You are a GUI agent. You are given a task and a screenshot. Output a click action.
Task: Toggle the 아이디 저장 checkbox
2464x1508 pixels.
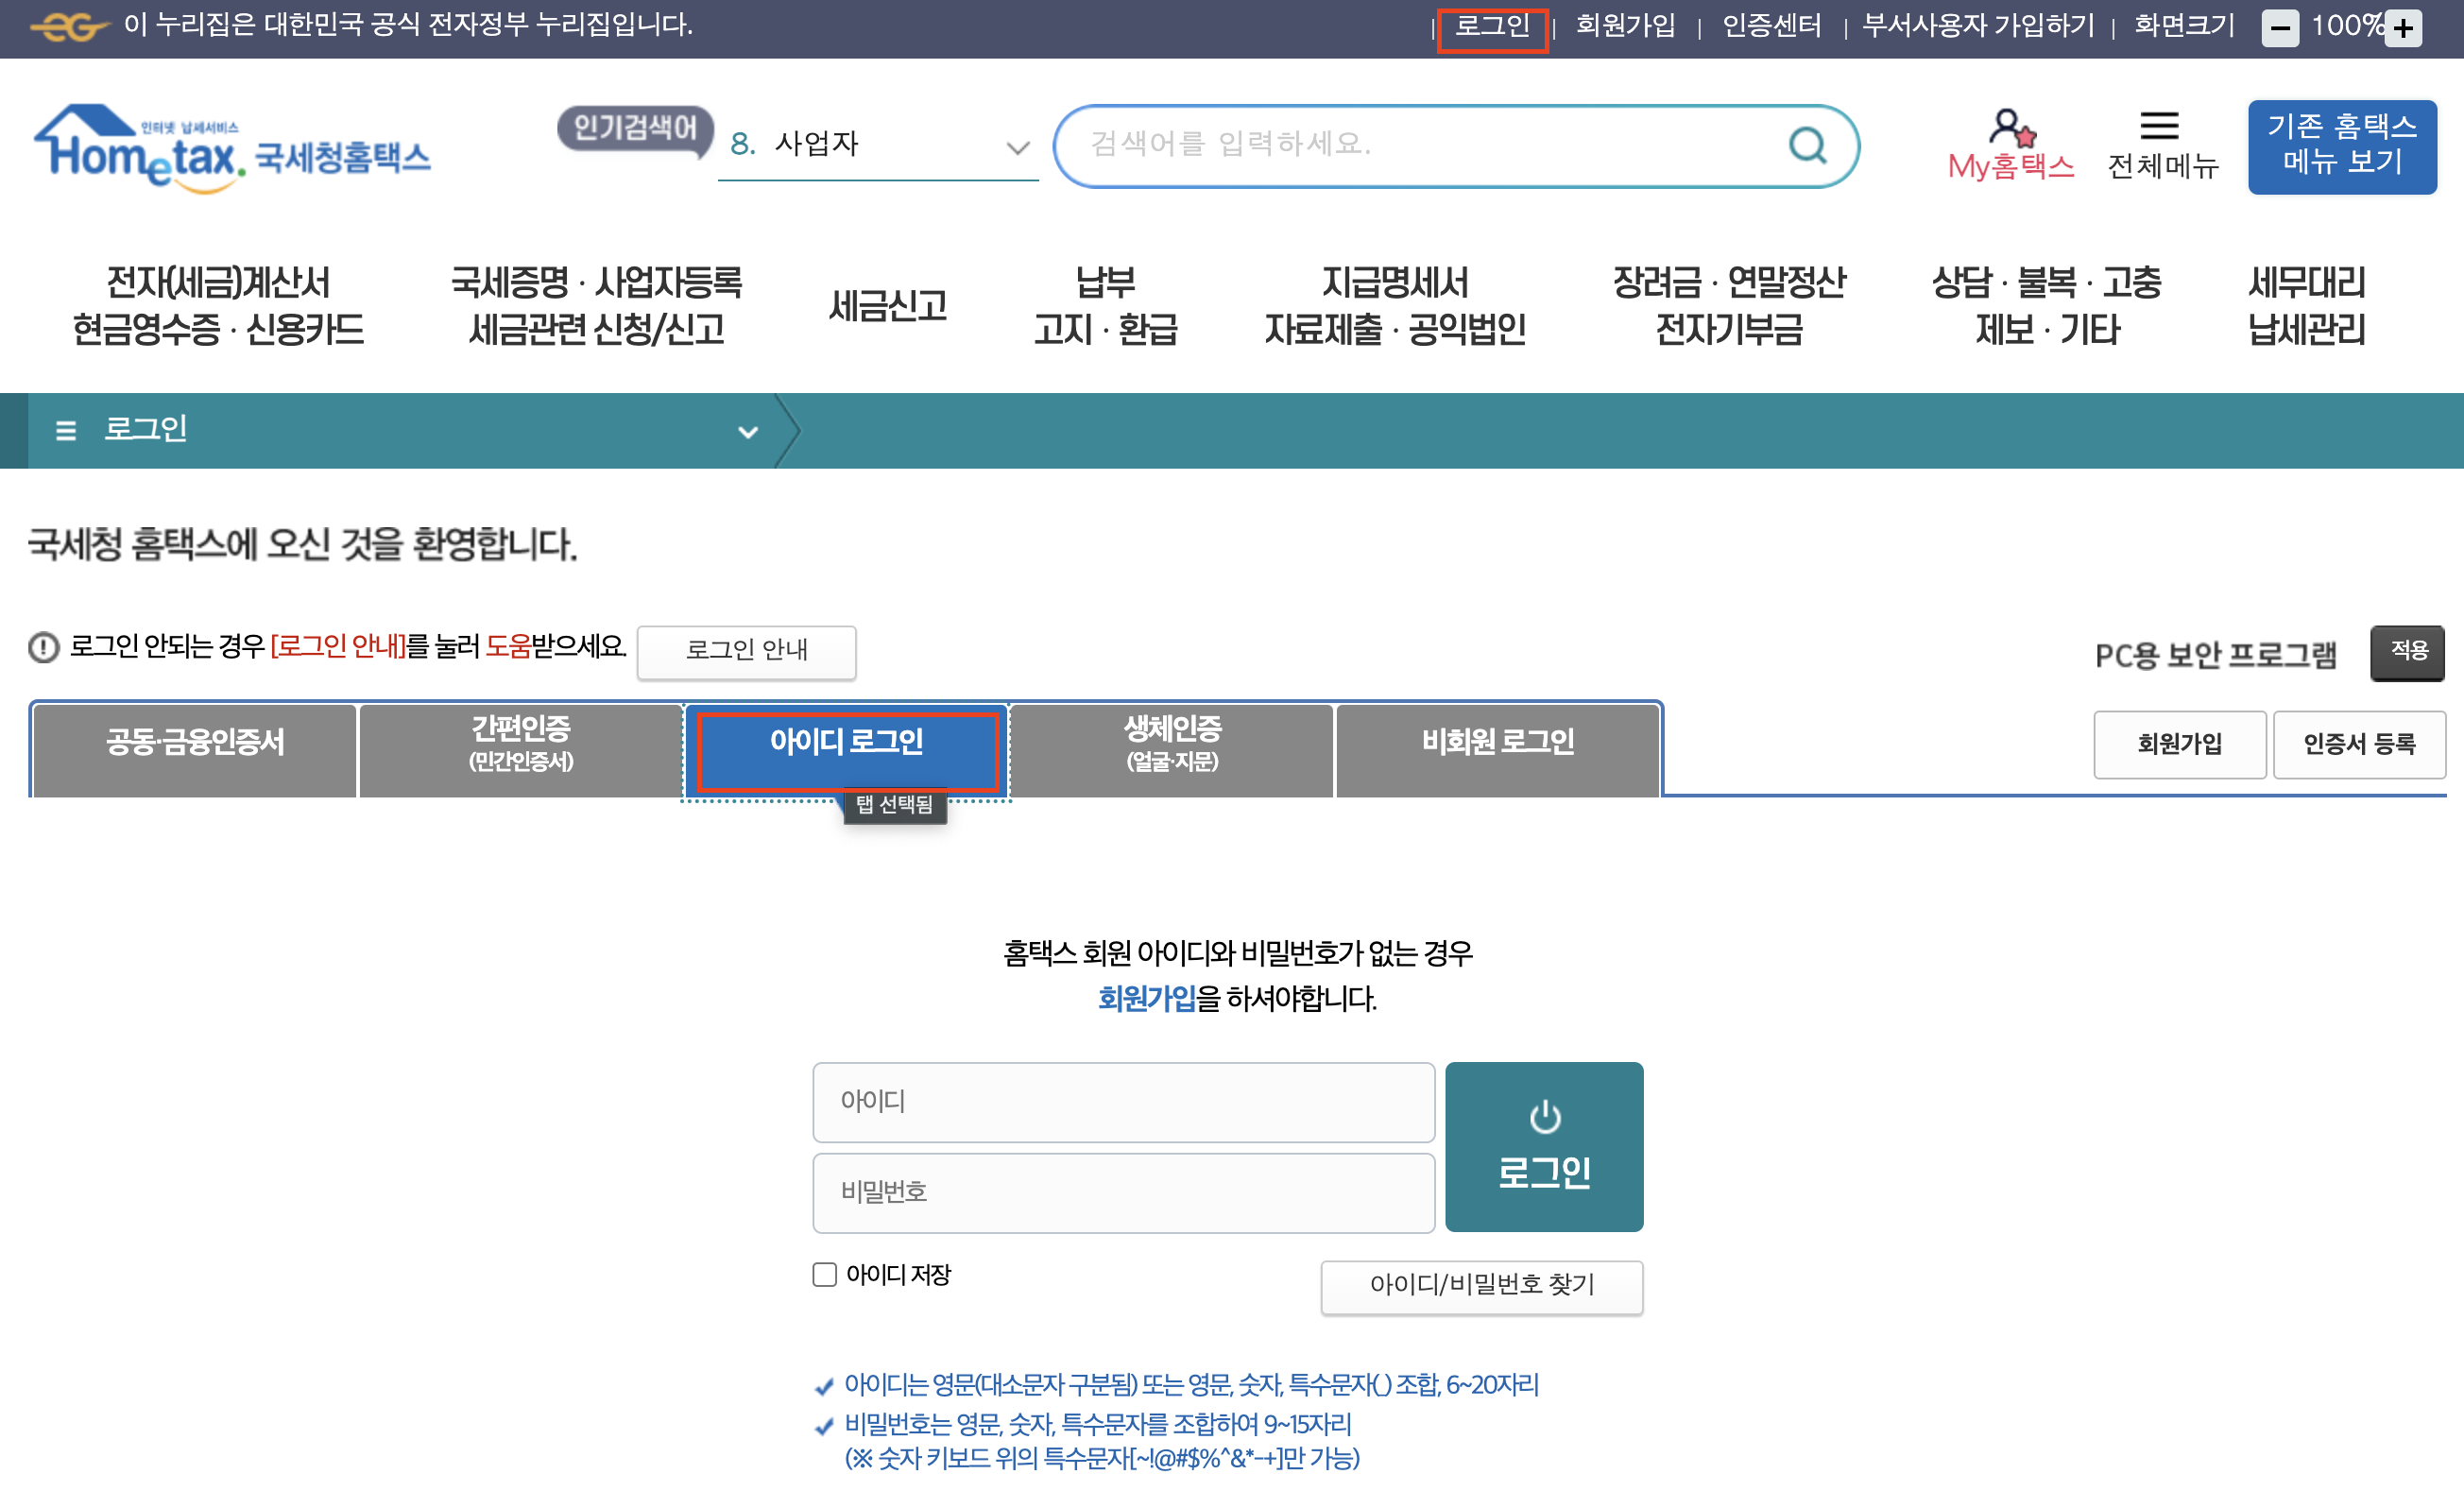(x=824, y=1274)
